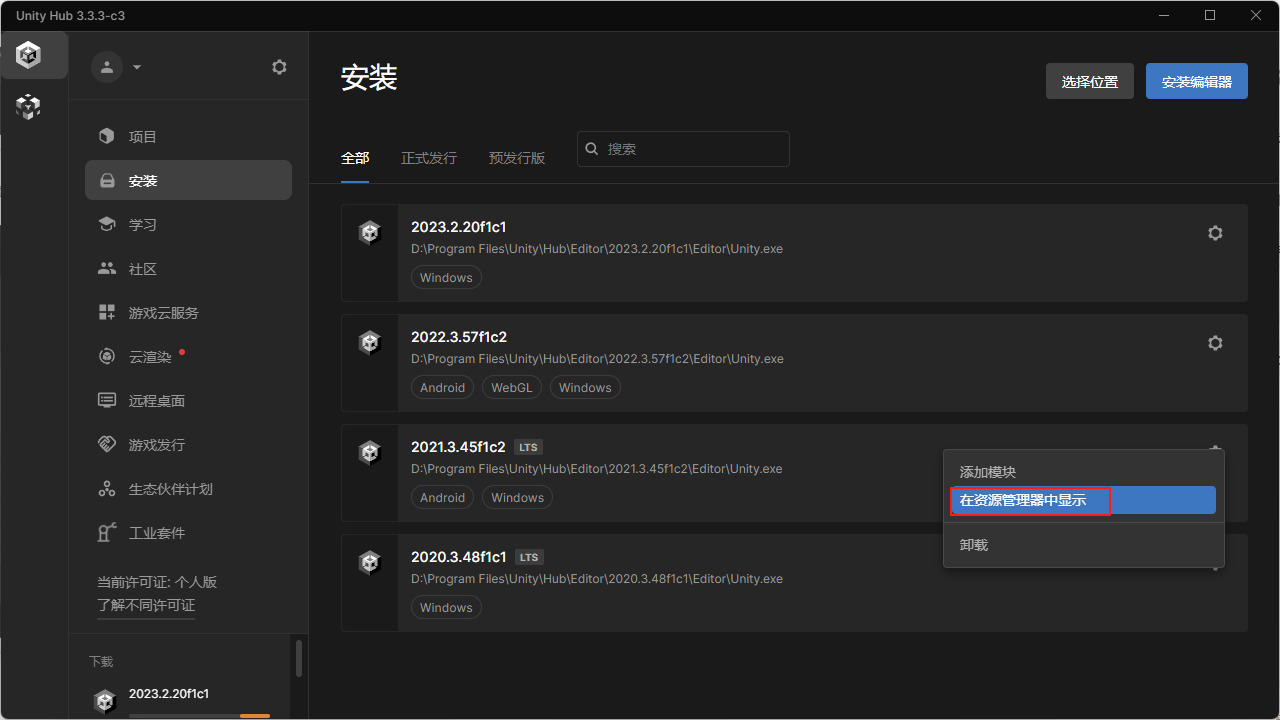
Task: Expand the account dropdown arrow
Action: pos(137,67)
